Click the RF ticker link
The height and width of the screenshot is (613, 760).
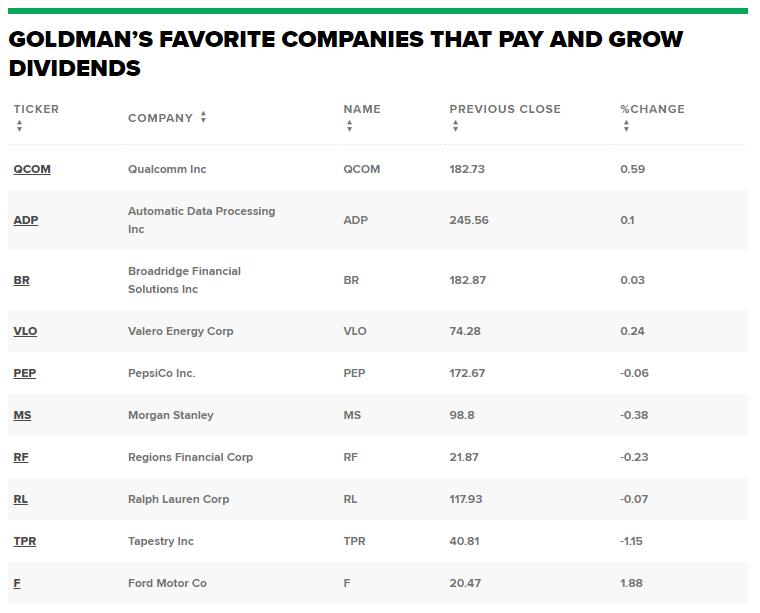pos(21,457)
